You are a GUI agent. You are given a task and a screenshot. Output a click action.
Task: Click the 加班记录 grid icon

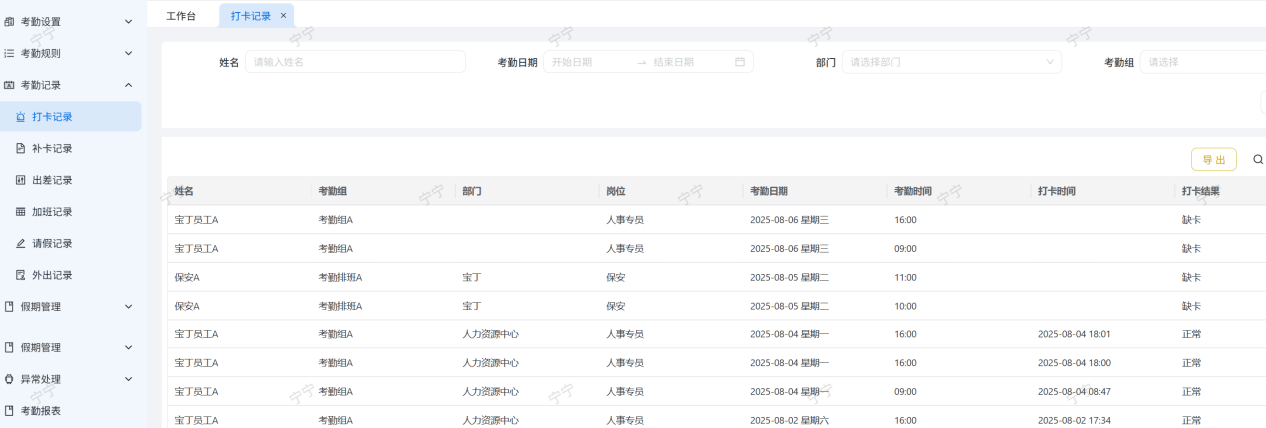(21, 212)
